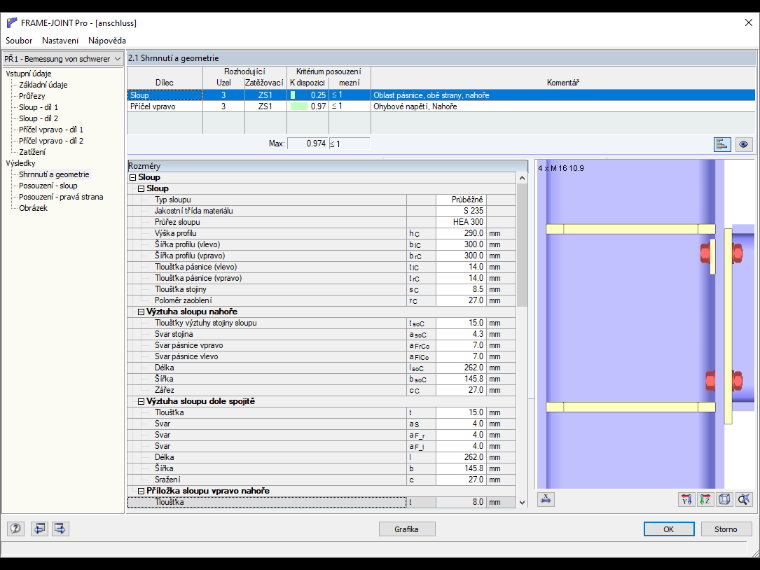Click the Sloup row green ratio bar

[x=293, y=95]
